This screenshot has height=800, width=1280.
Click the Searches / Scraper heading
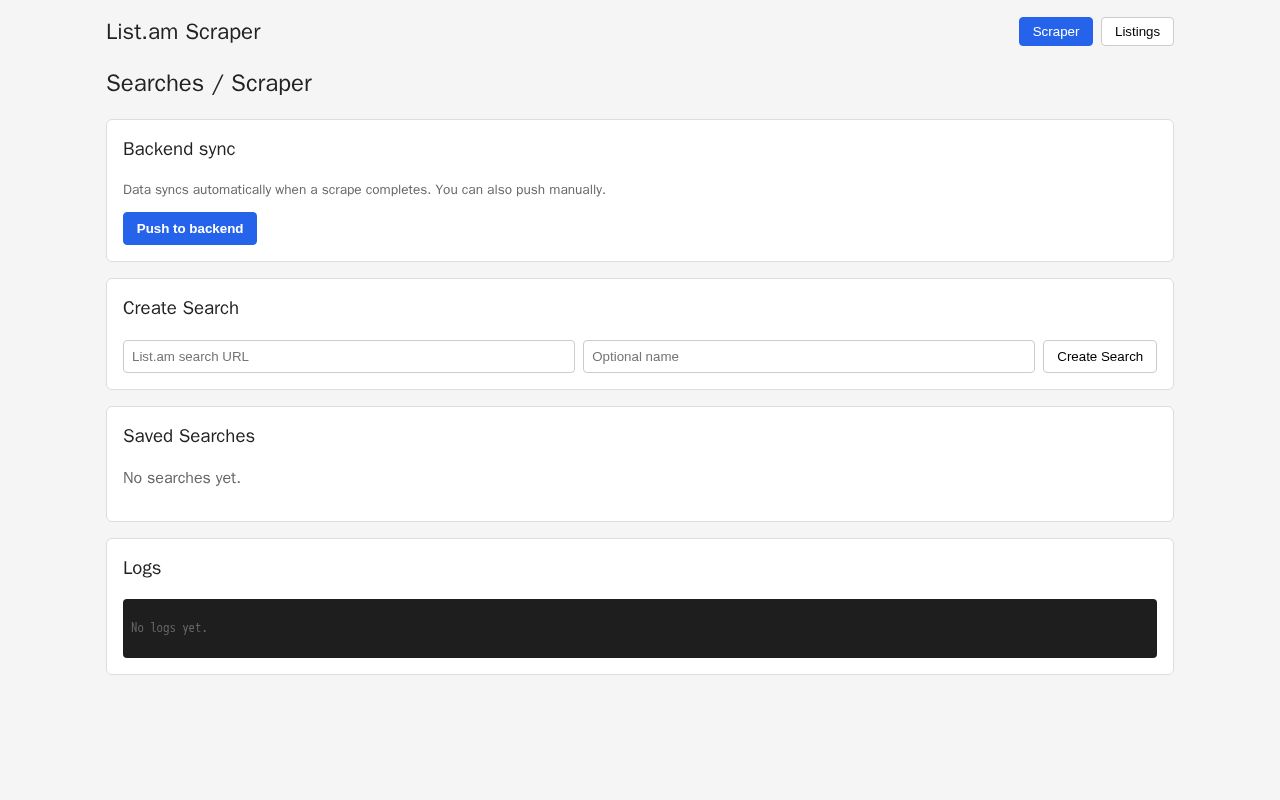tap(209, 83)
